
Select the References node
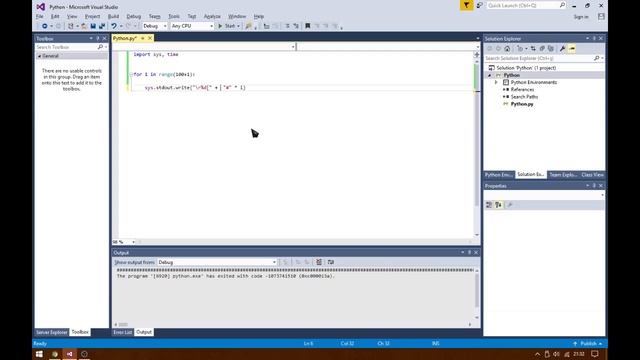[x=522, y=89]
